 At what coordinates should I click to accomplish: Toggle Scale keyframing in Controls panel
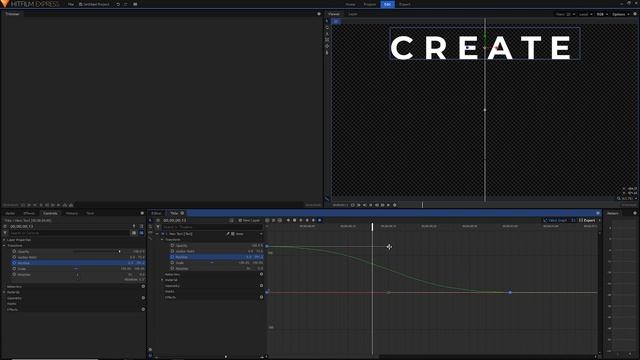point(14,269)
